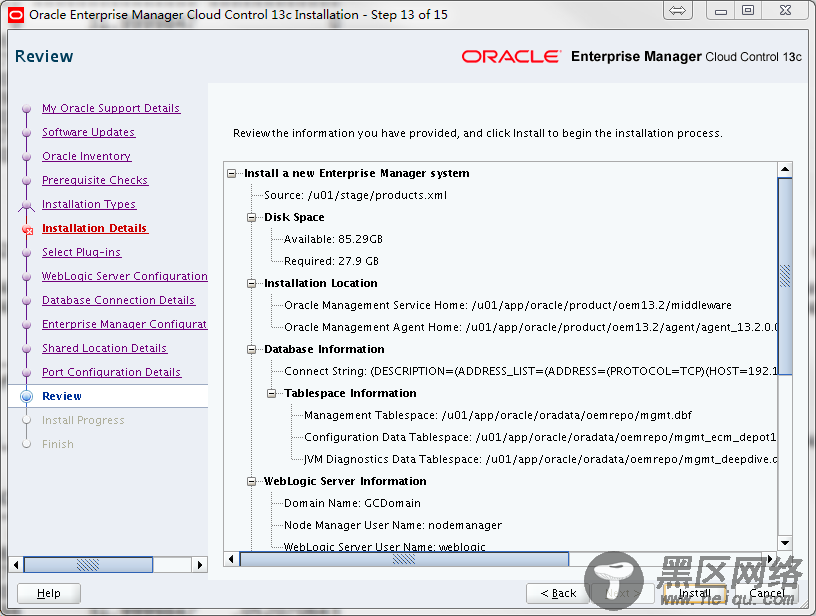Collapse the 'Install a new Enterprise Manager system' node
The image size is (816, 616).
point(232,173)
